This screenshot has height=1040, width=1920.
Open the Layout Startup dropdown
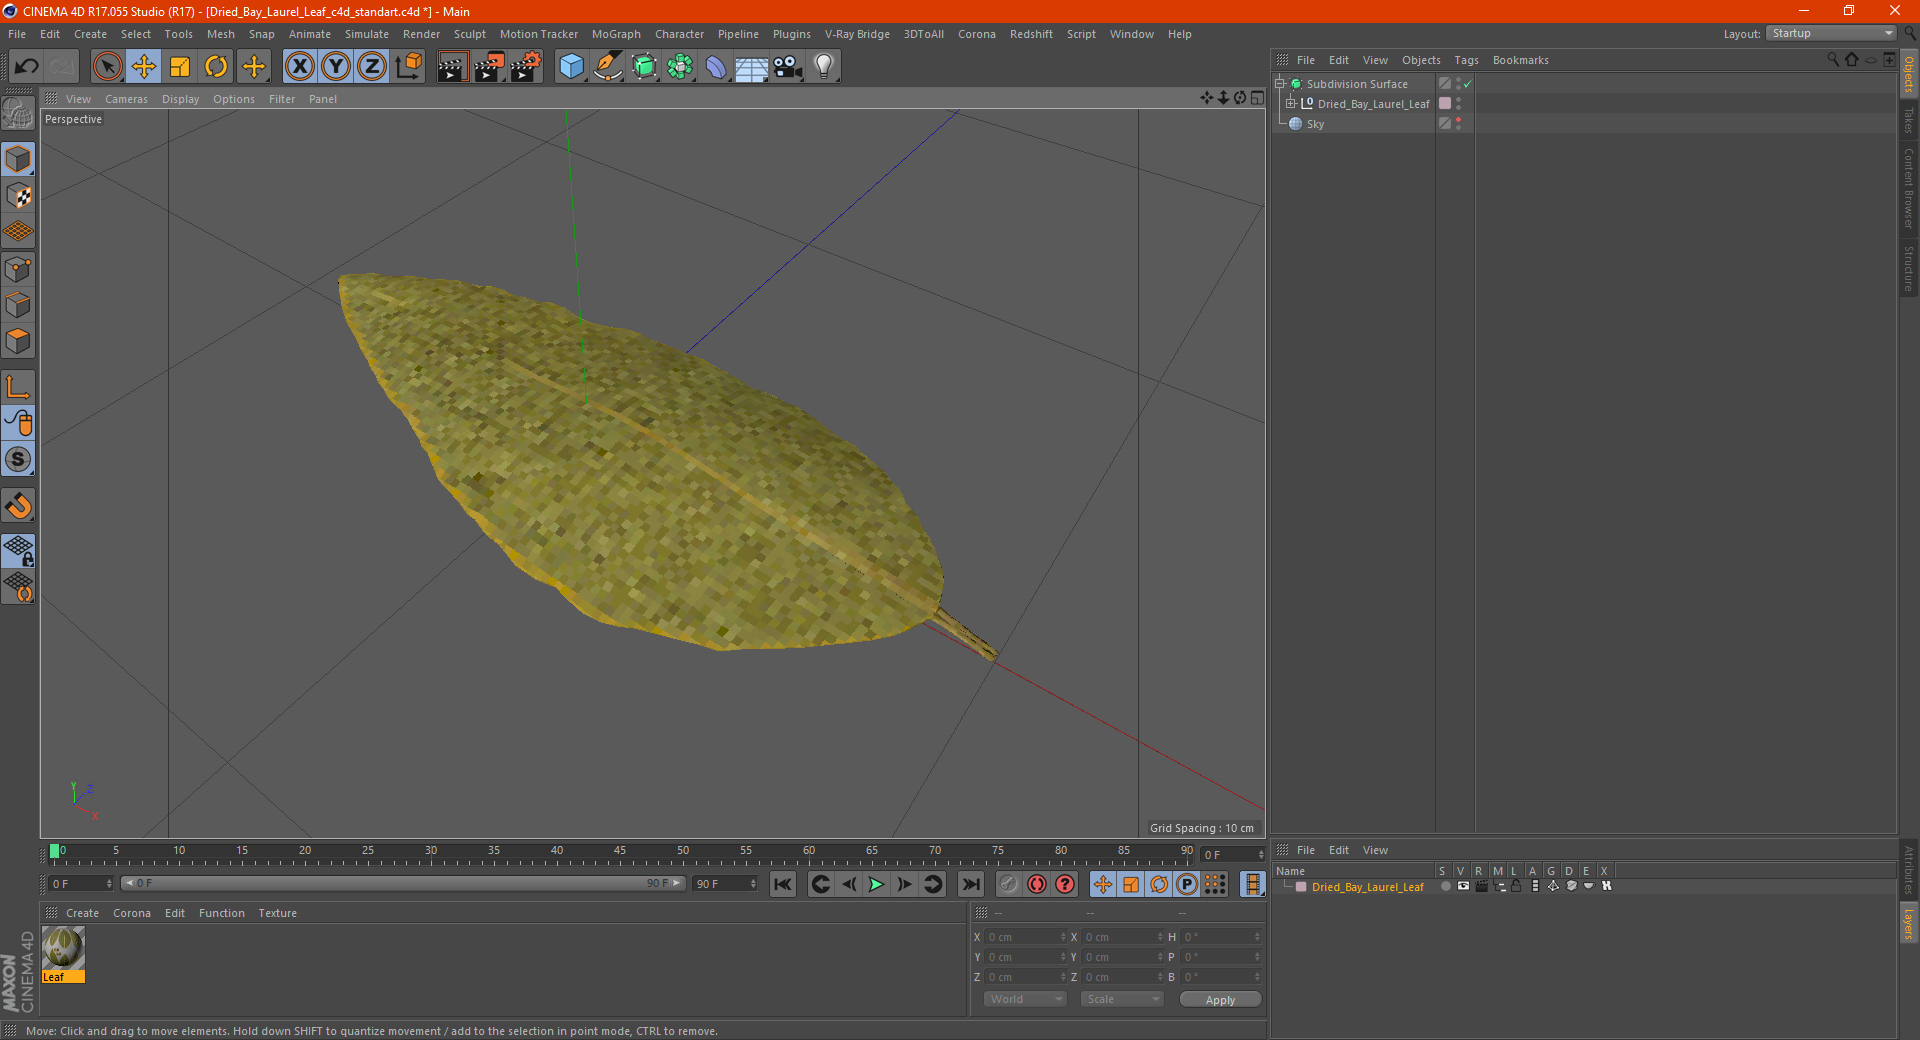coord(1832,33)
